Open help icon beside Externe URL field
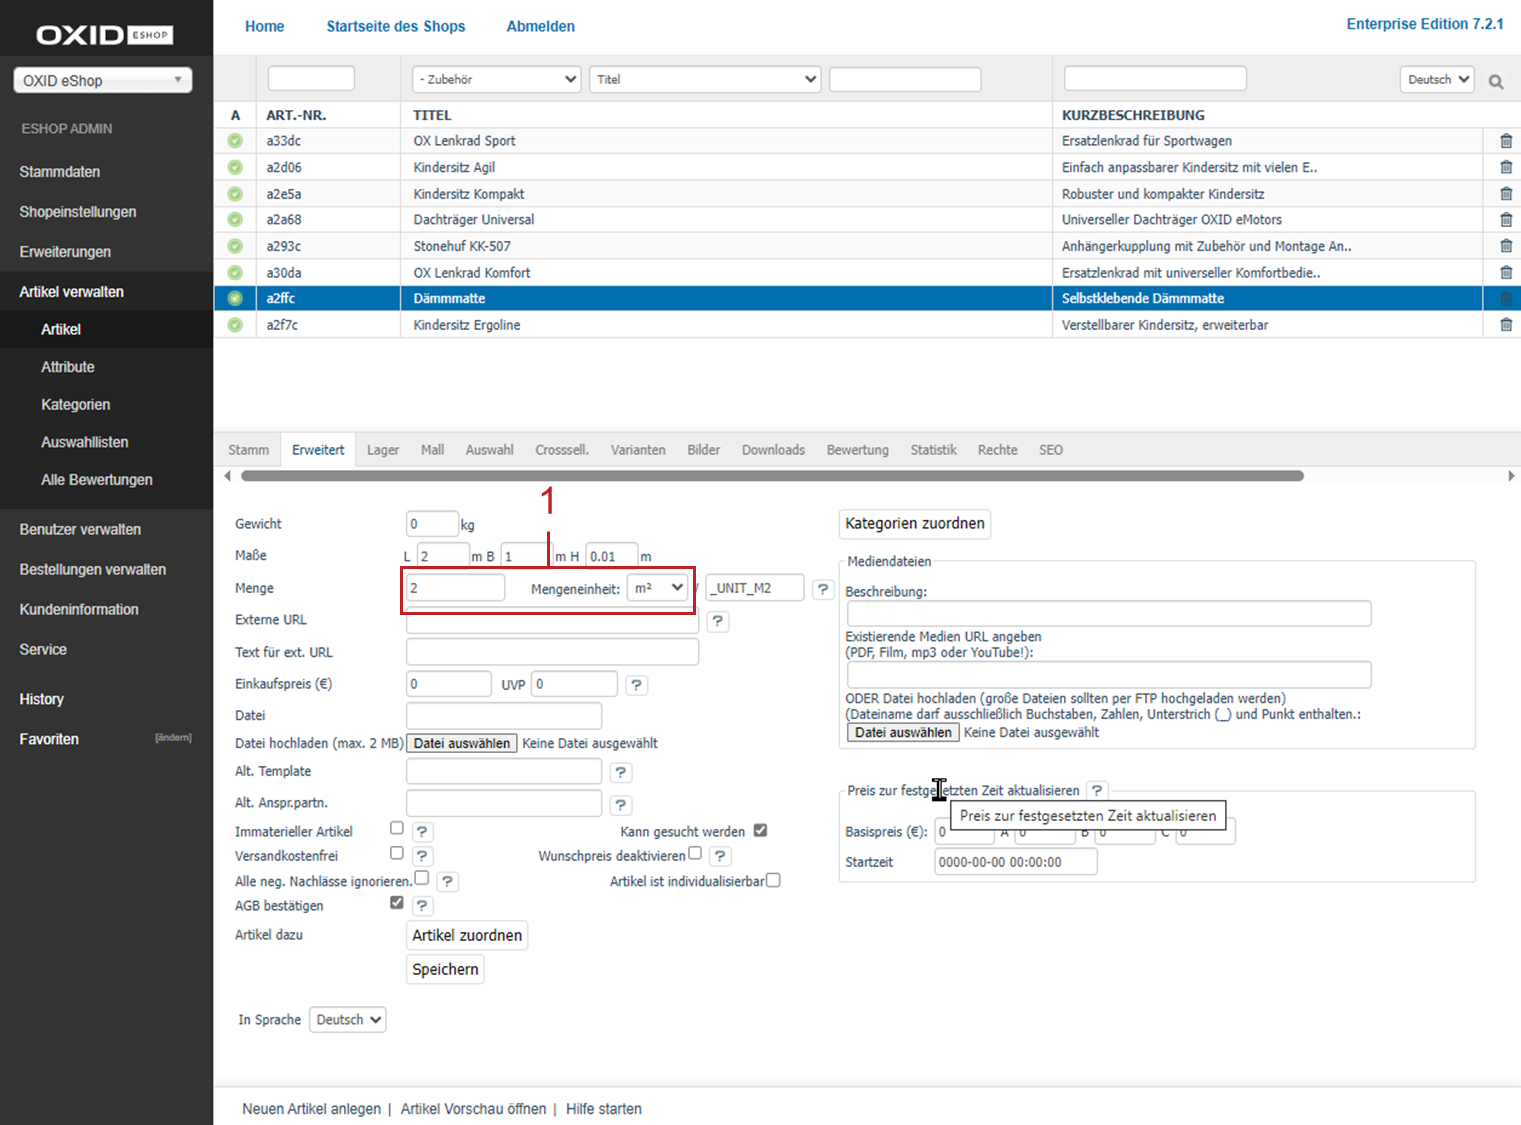Image resolution: width=1521 pixels, height=1125 pixels. (x=717, y=621)
